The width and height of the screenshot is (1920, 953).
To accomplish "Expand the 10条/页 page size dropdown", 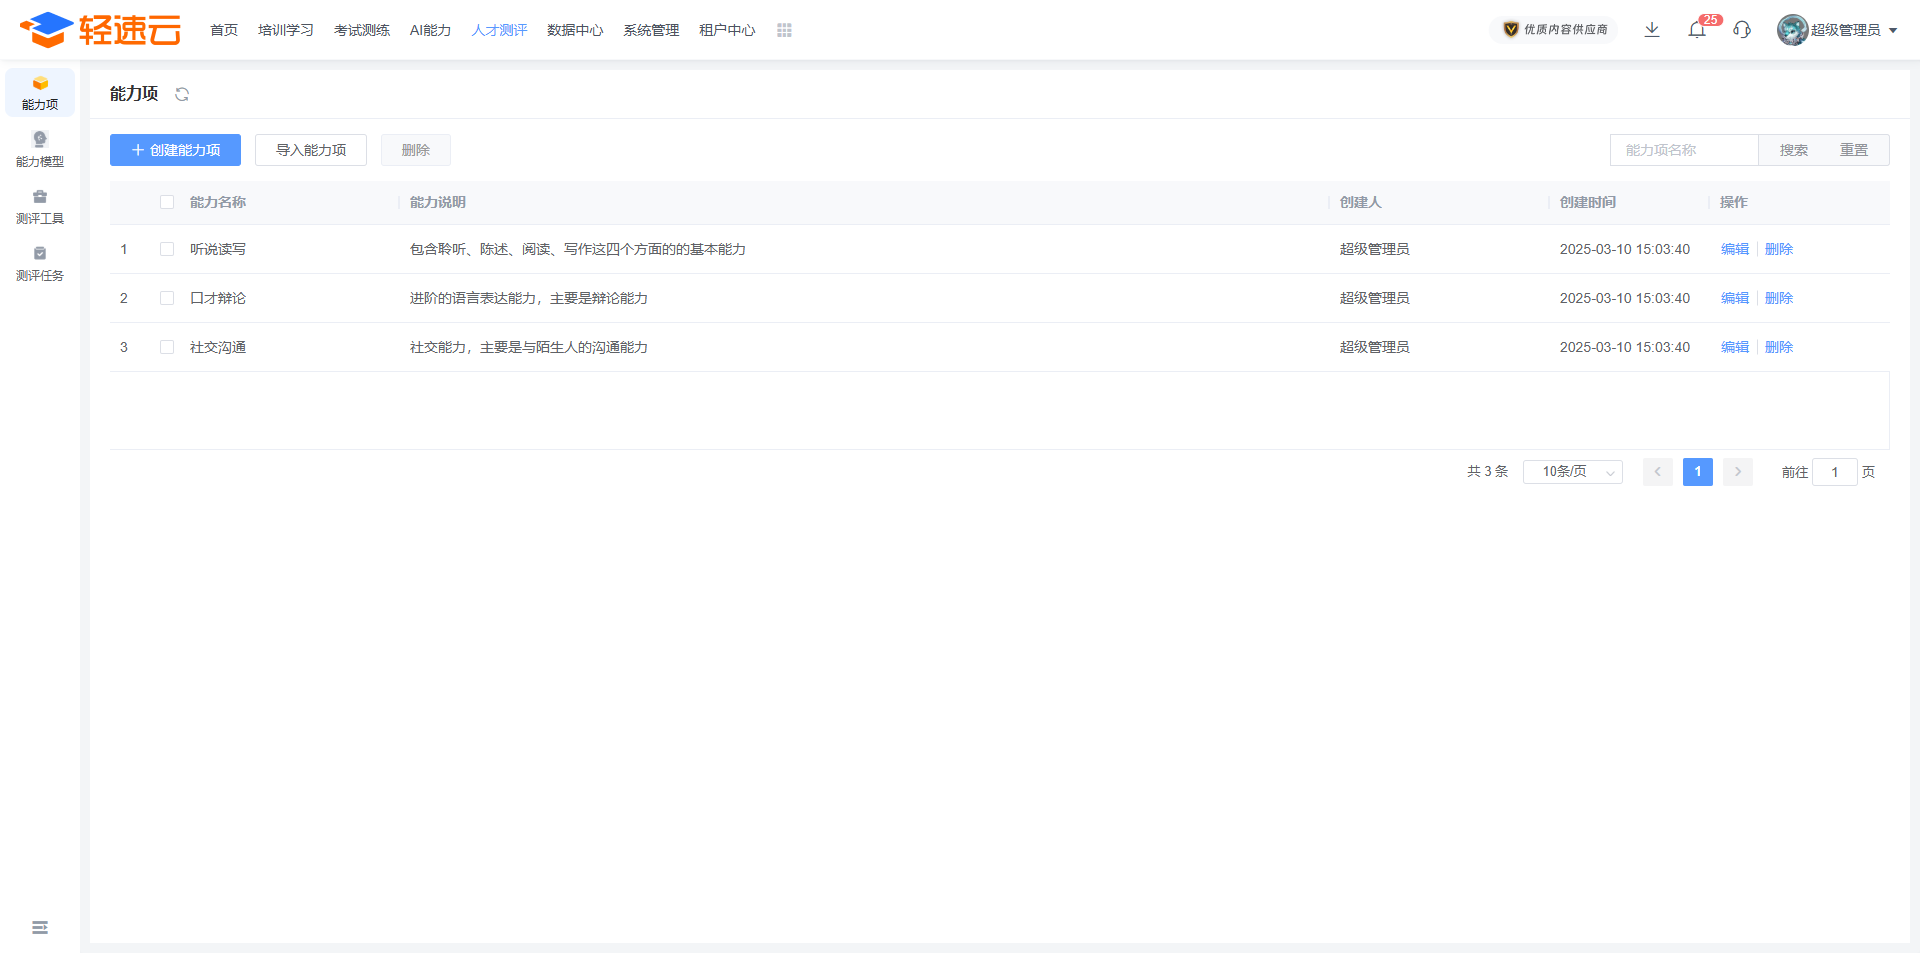I will (1572, 472).
